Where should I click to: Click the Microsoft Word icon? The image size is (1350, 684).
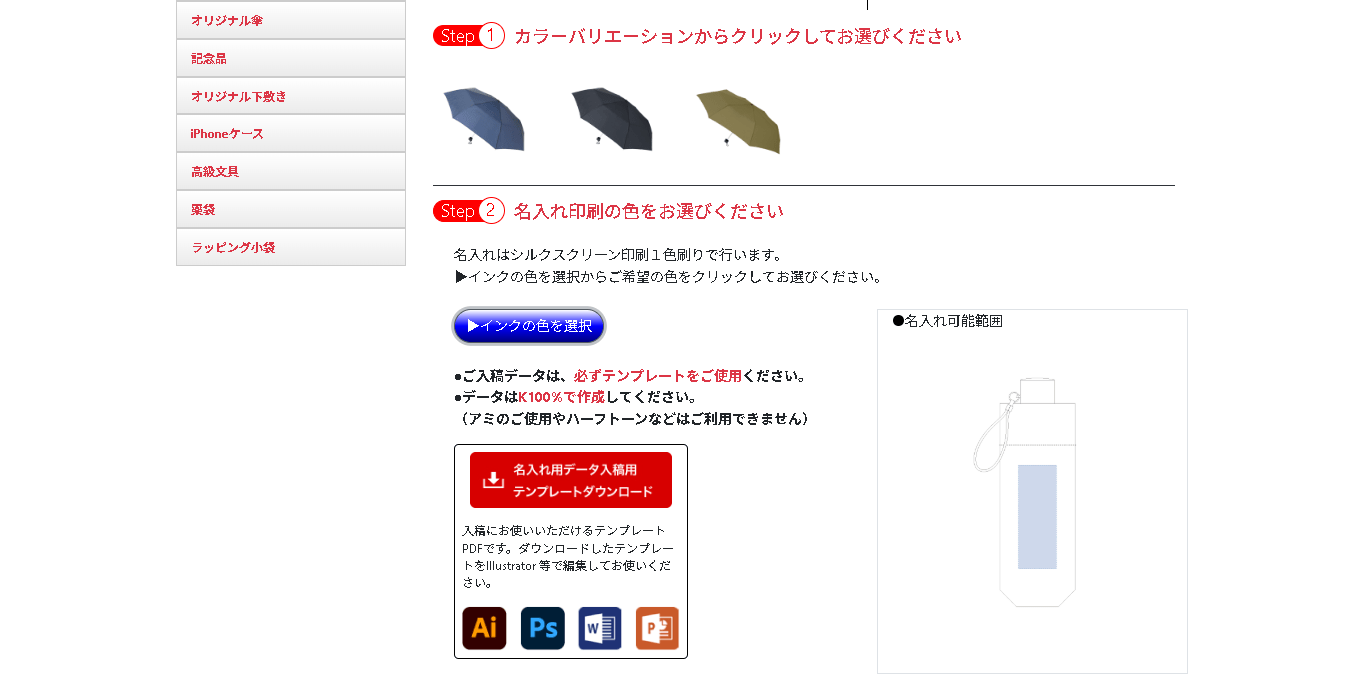pos(600,628)
